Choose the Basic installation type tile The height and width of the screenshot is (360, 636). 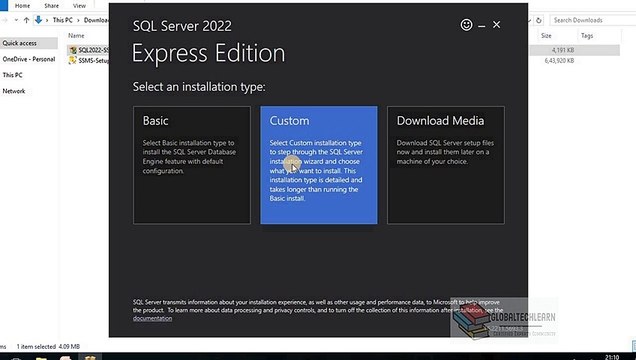tap(192, 165)
